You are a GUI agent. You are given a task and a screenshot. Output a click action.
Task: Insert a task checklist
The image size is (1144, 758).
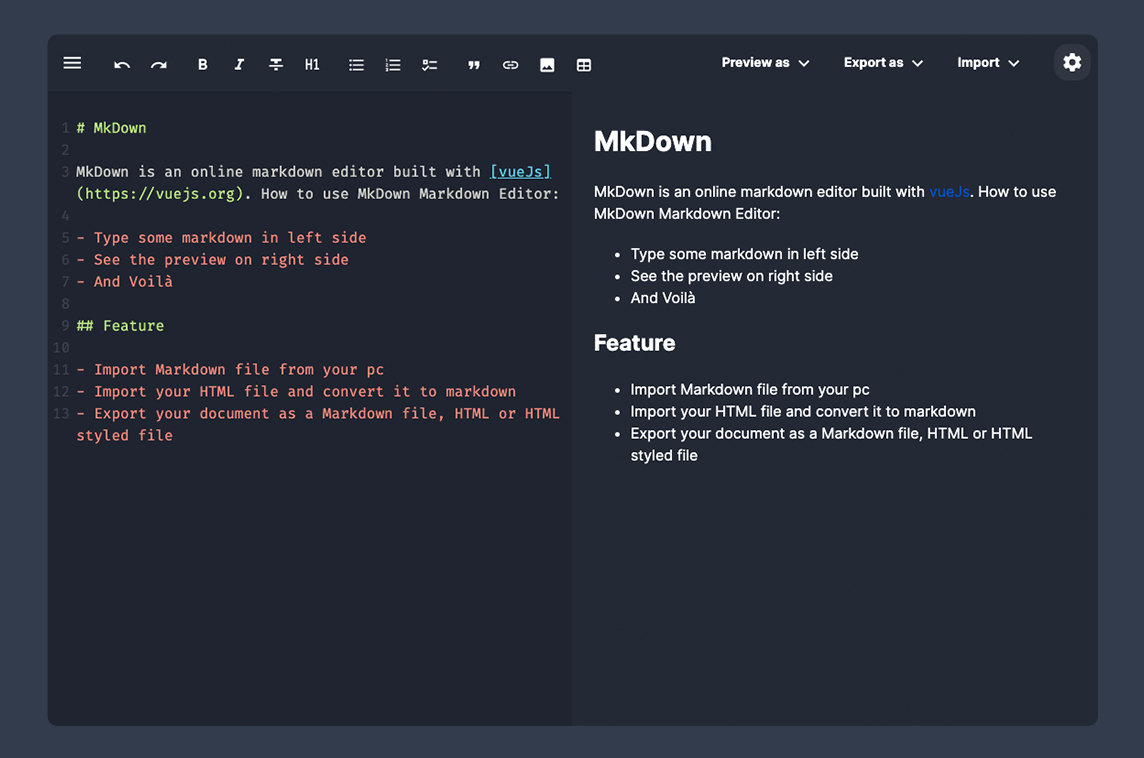429,65
